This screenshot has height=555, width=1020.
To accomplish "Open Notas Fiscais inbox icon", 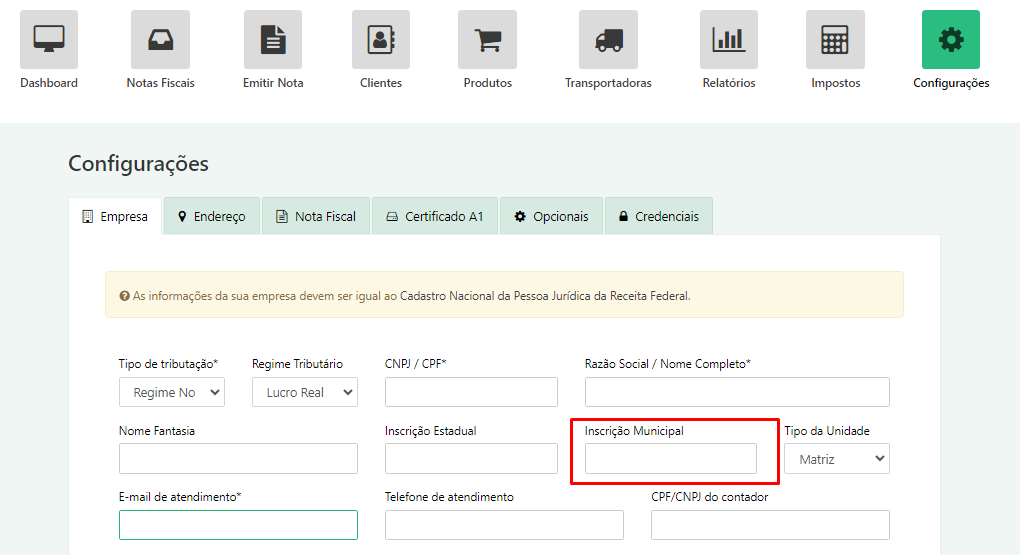I will coord(160,40).
